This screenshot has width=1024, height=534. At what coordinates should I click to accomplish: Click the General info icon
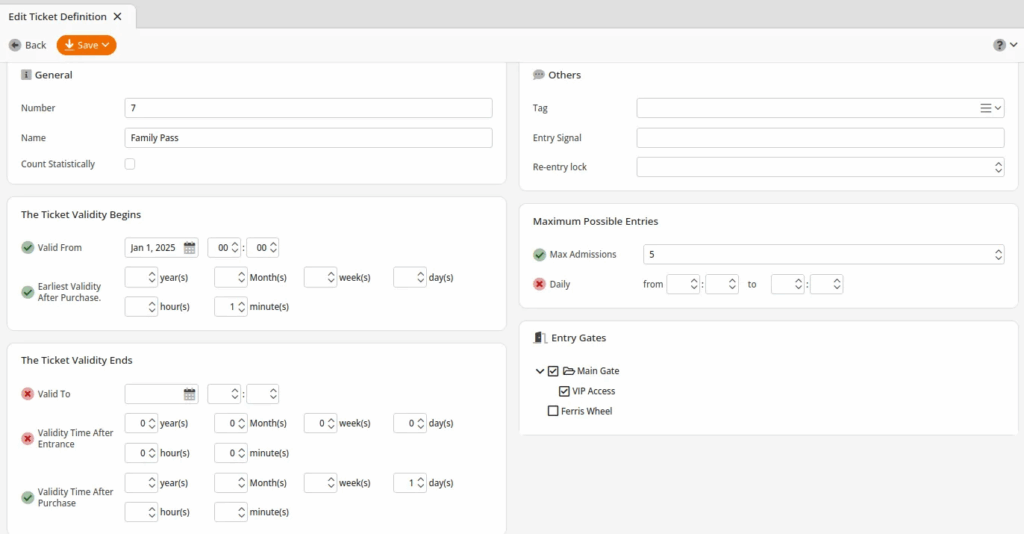click(26, 75)
